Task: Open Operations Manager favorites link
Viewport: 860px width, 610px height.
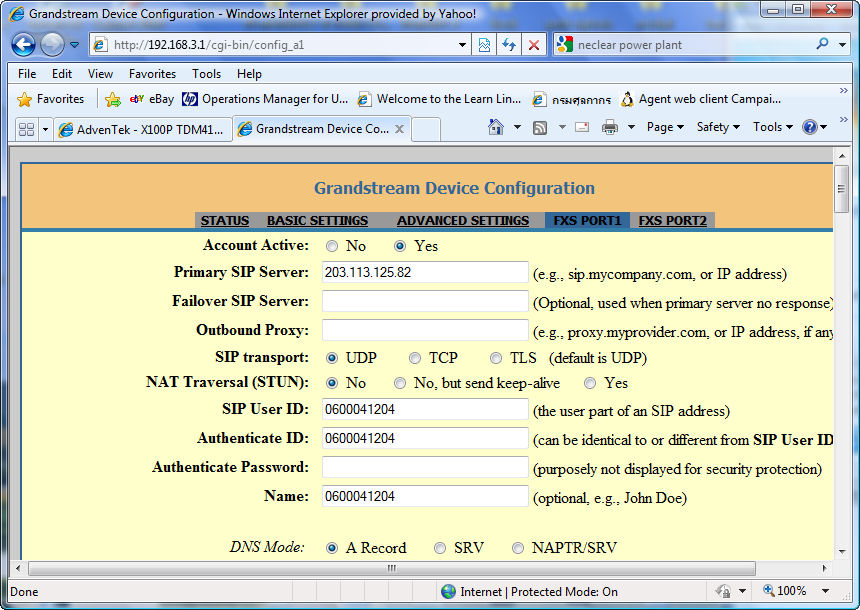Action: pyautogui.click(x=265, y=99)
